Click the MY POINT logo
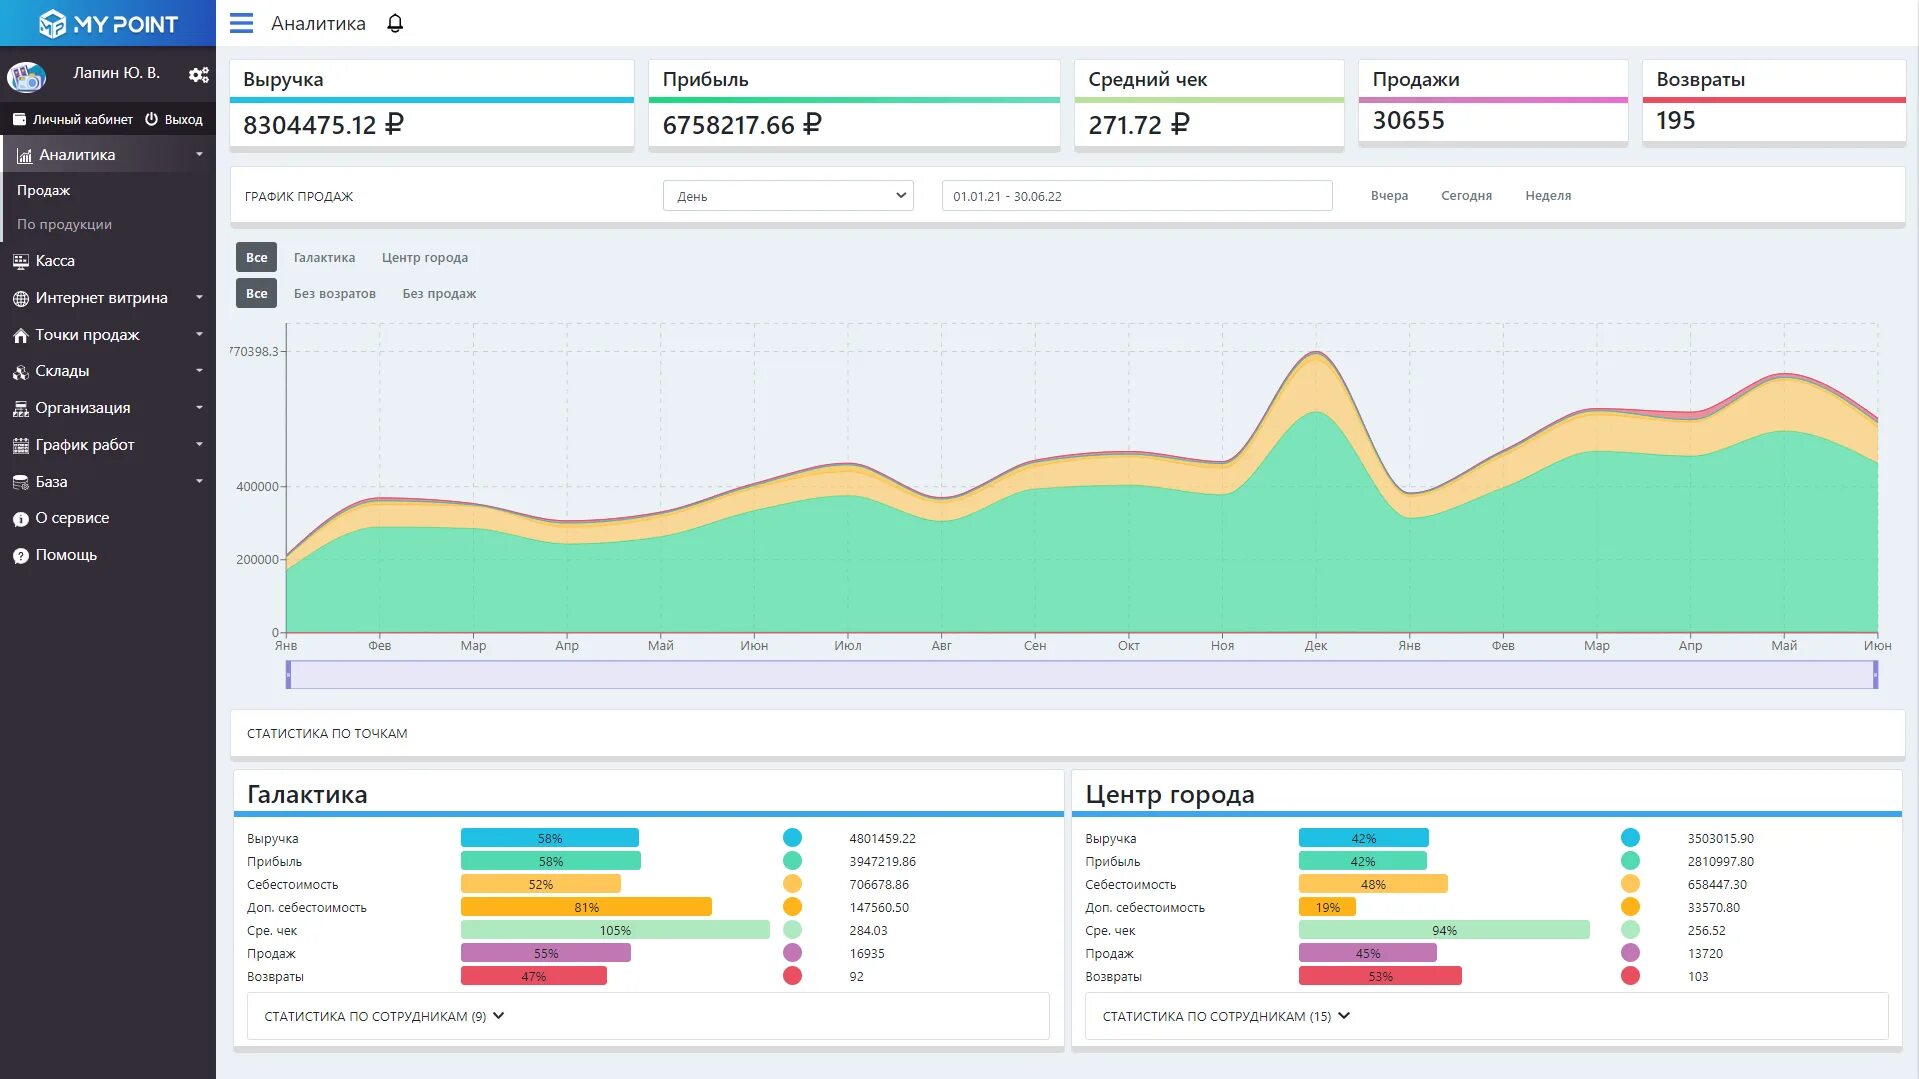1919x1079 pixels. click(108, 23)
